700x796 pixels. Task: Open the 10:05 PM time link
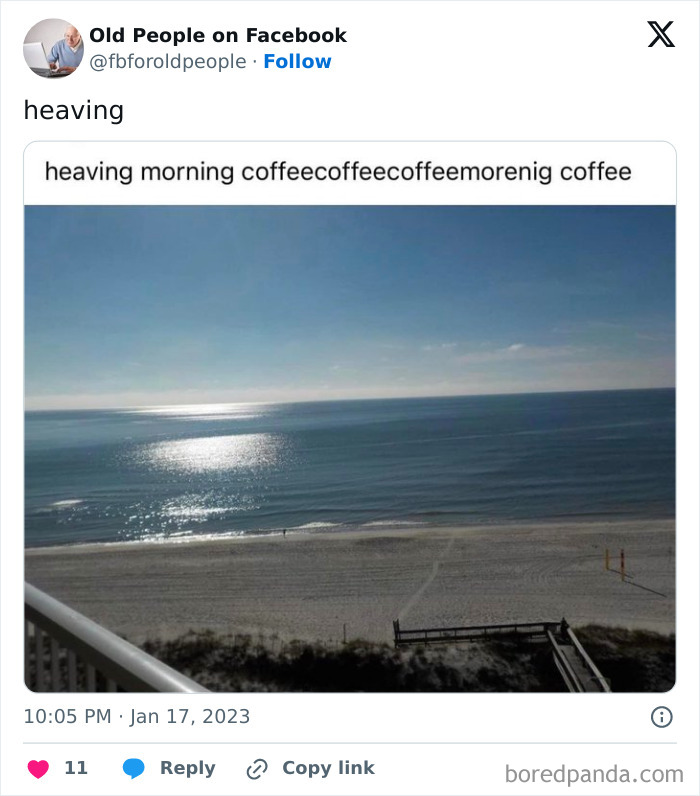[67, 717]
